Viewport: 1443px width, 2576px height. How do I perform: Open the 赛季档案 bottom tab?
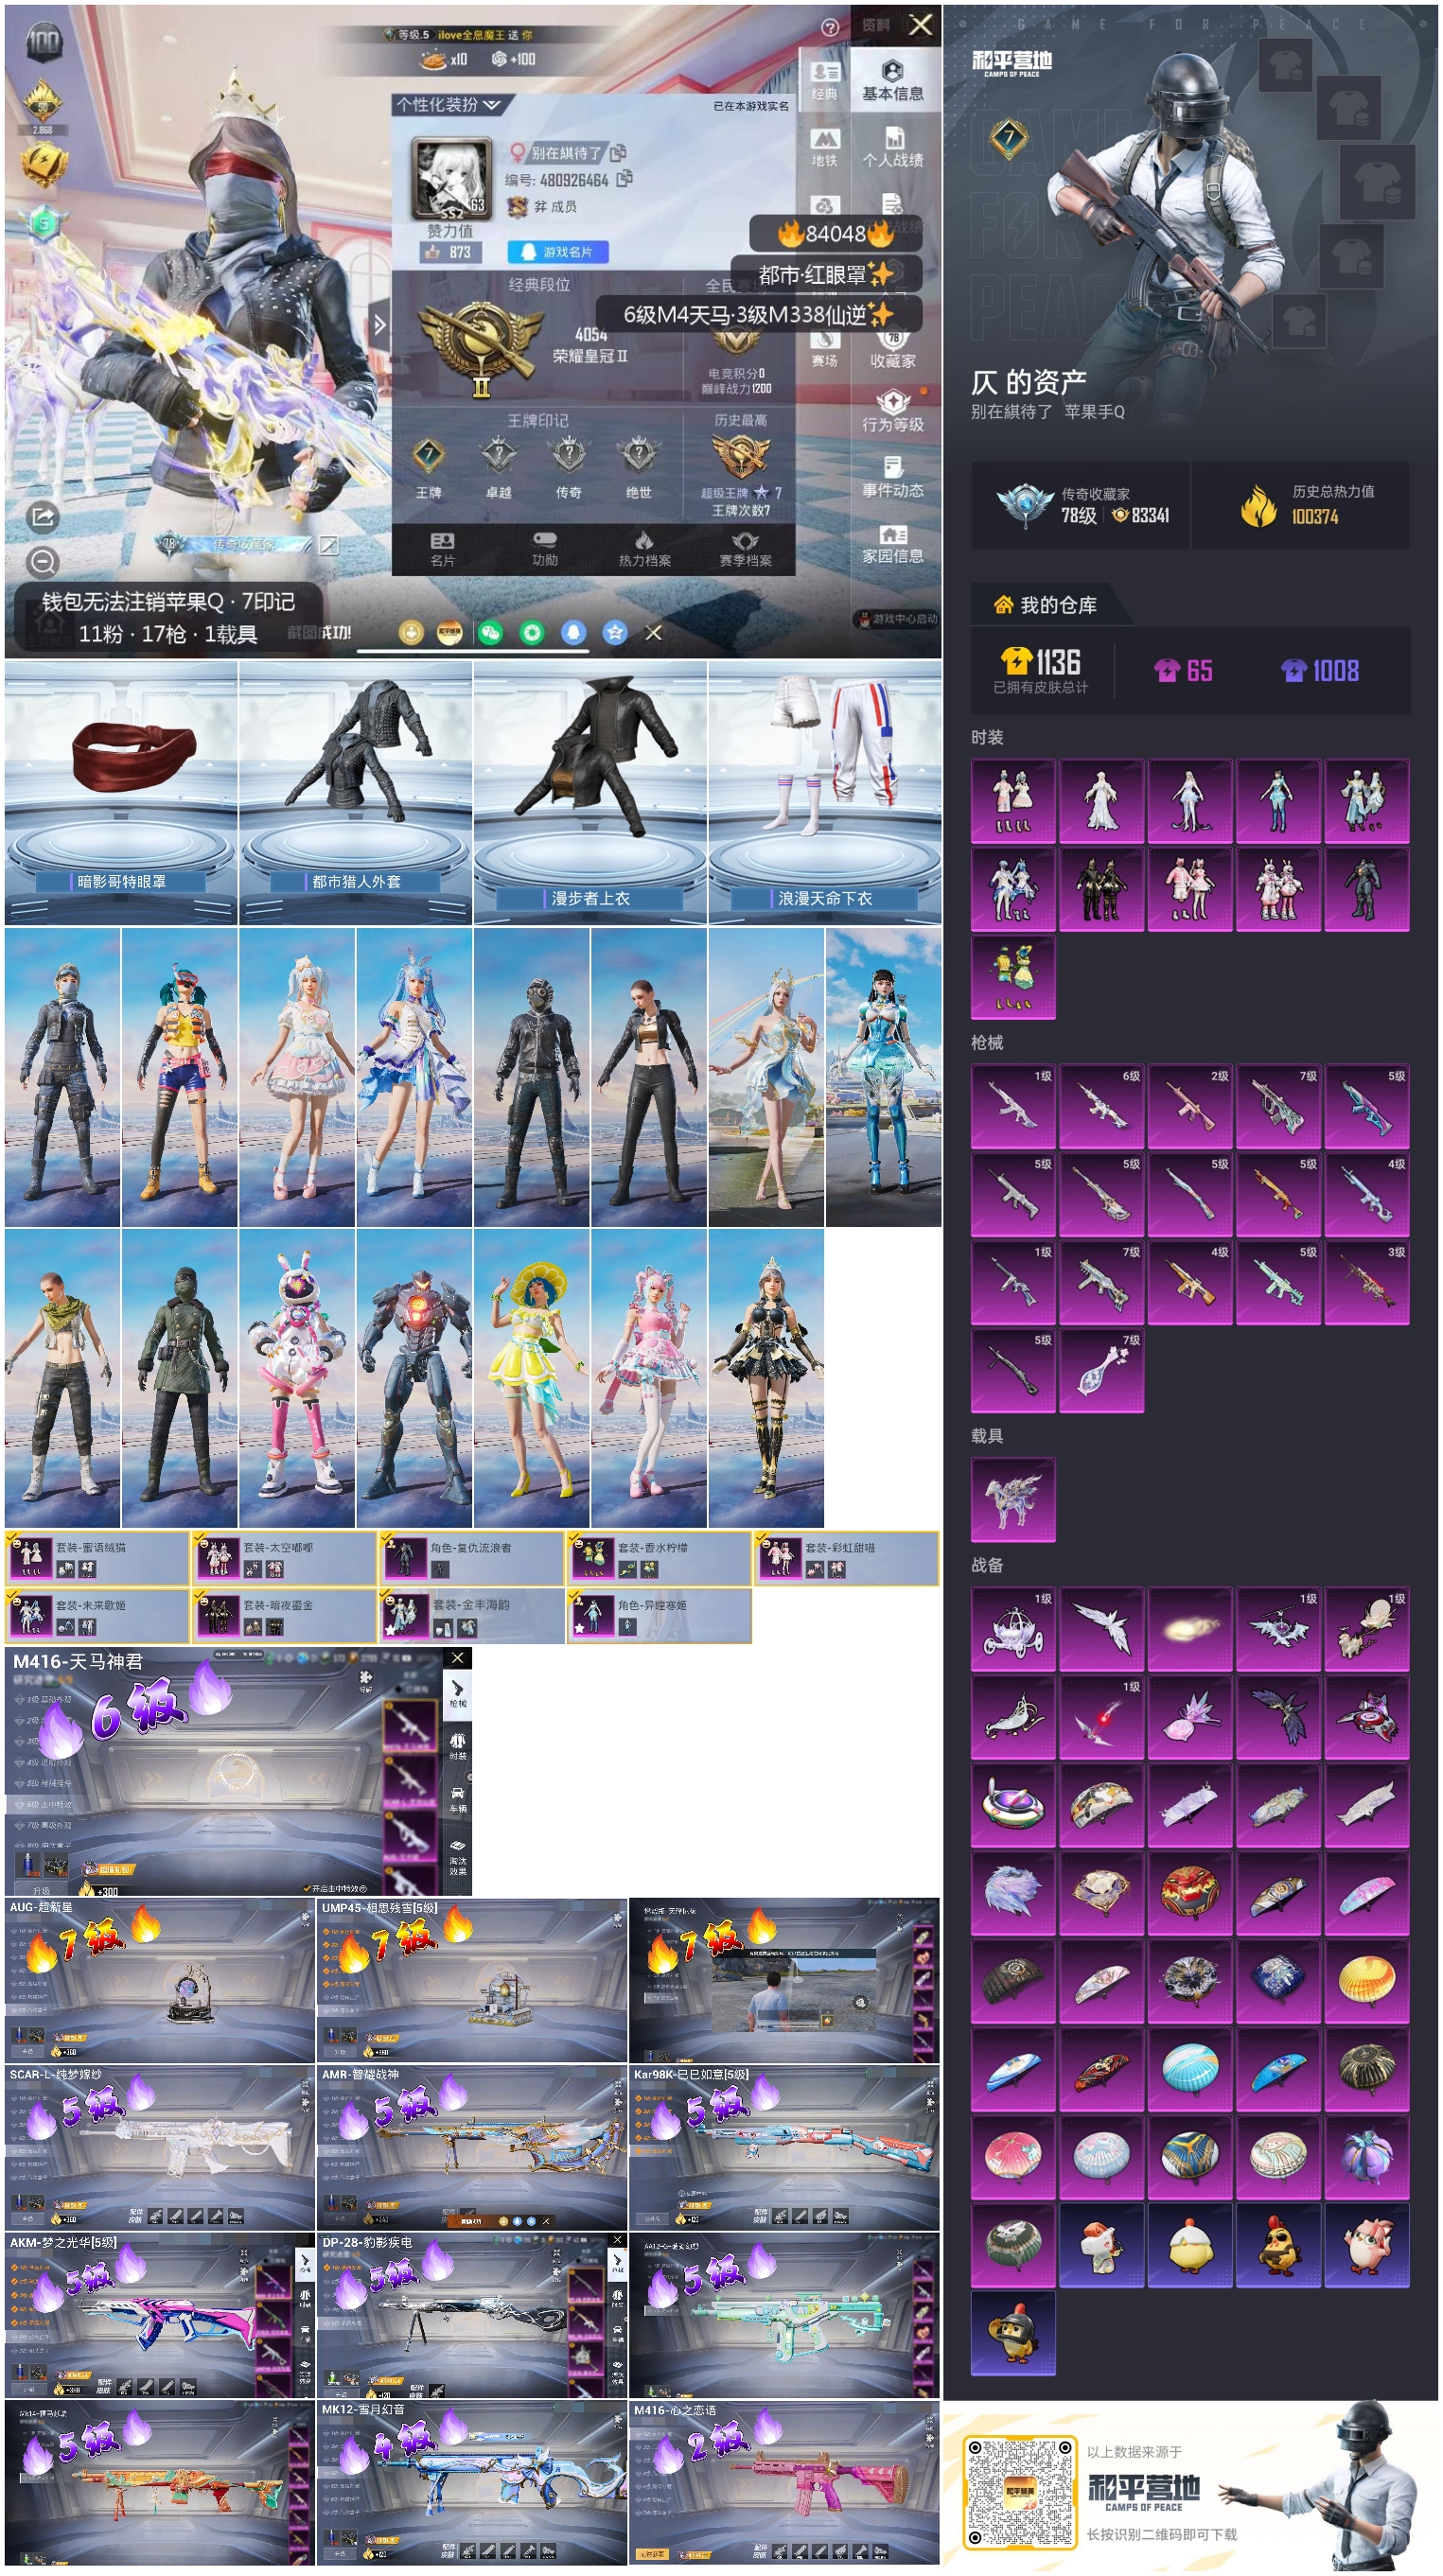[x=746, y=550]
